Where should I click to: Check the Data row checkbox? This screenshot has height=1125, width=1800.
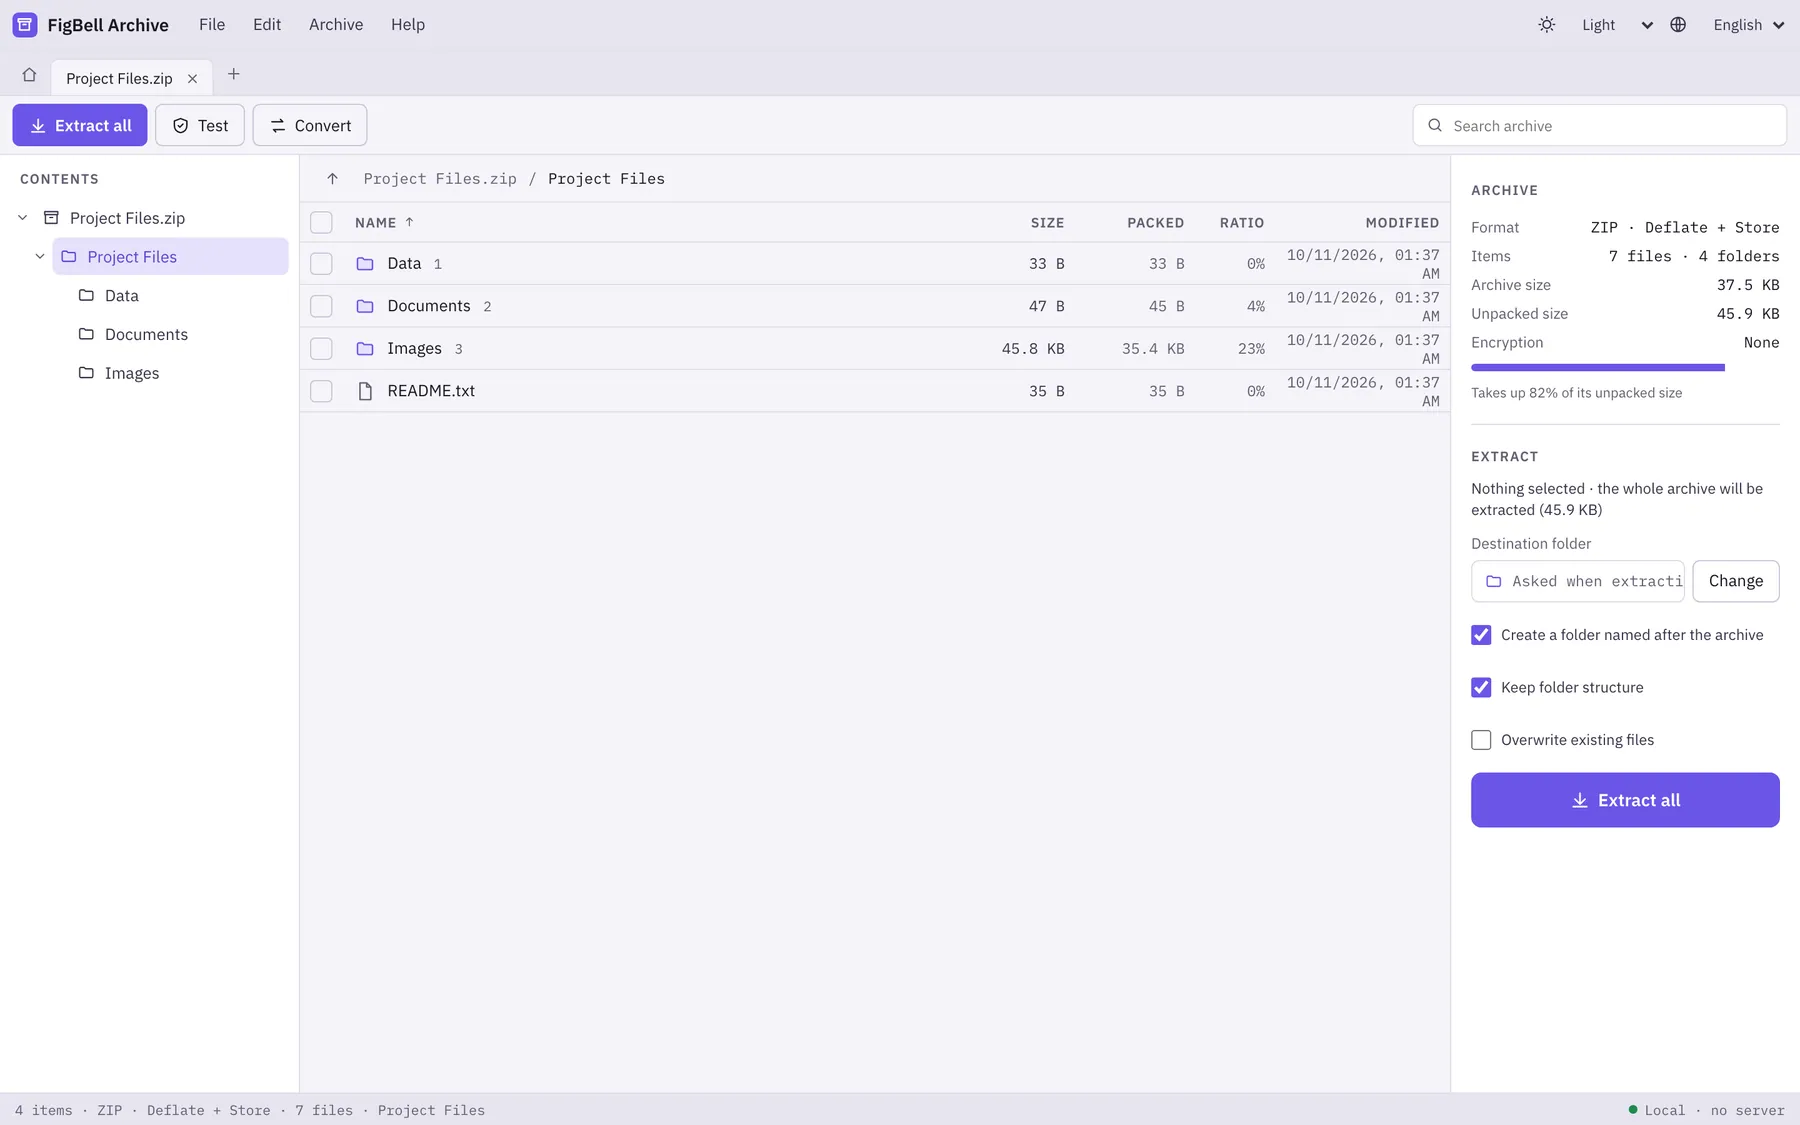pyautogui.click(x=321, y=264)
